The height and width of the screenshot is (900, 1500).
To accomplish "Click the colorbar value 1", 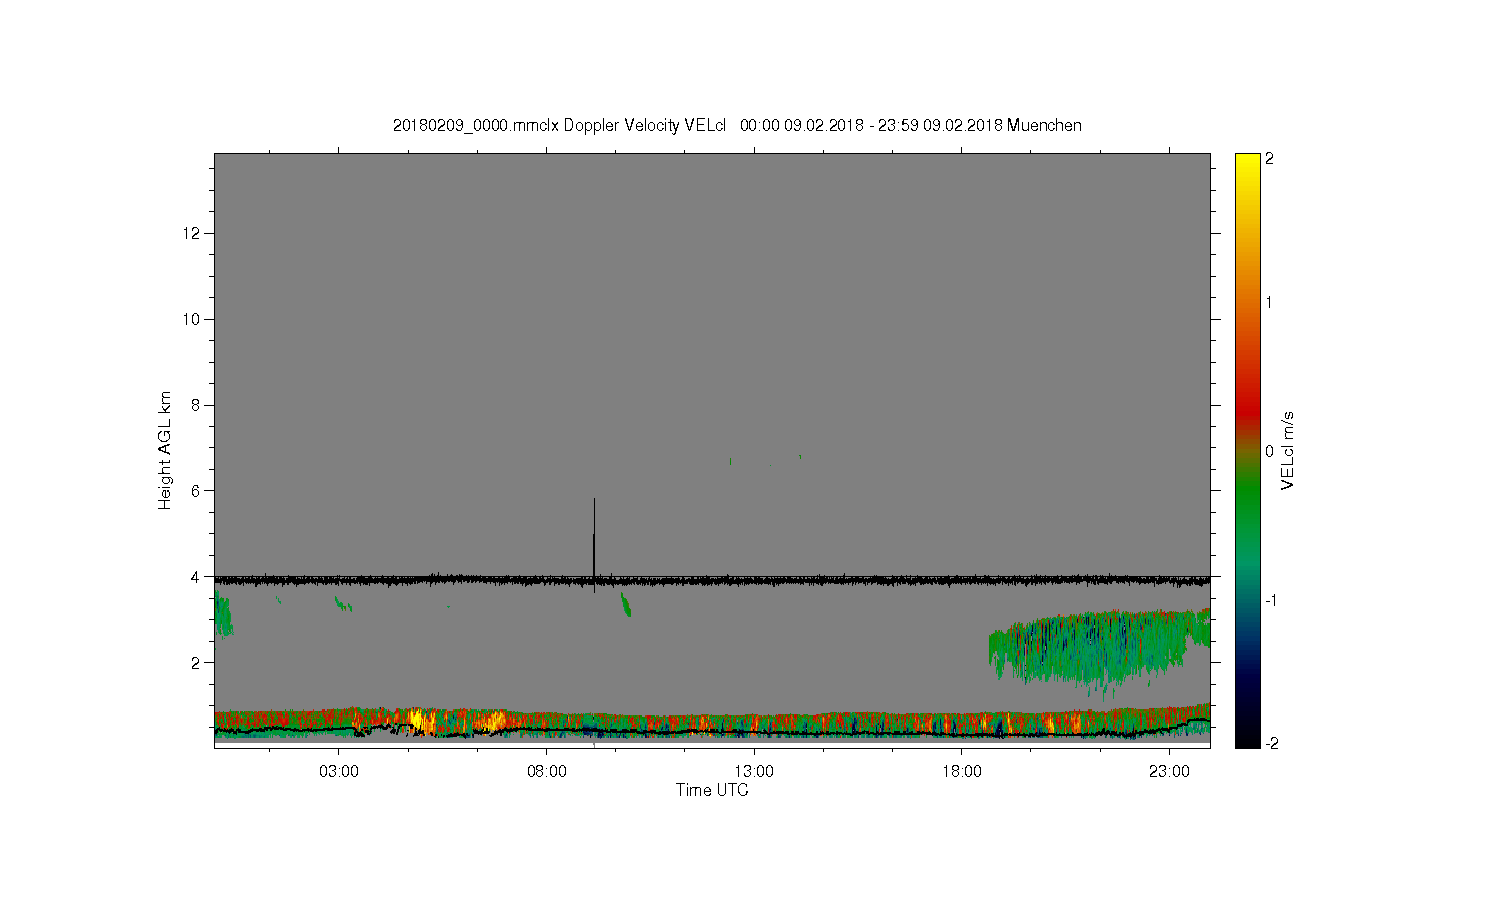I will tap(1269, 302).
